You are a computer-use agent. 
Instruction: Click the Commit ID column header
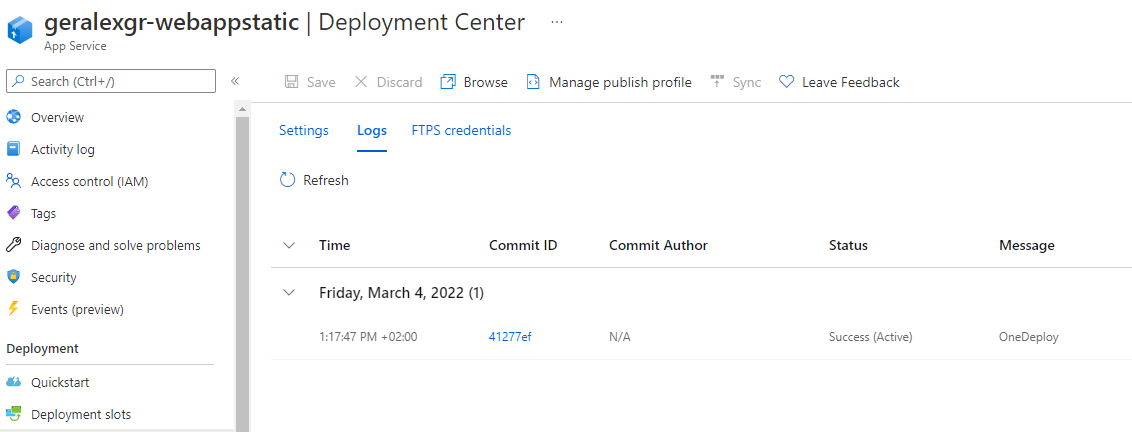tap(523, 246)
